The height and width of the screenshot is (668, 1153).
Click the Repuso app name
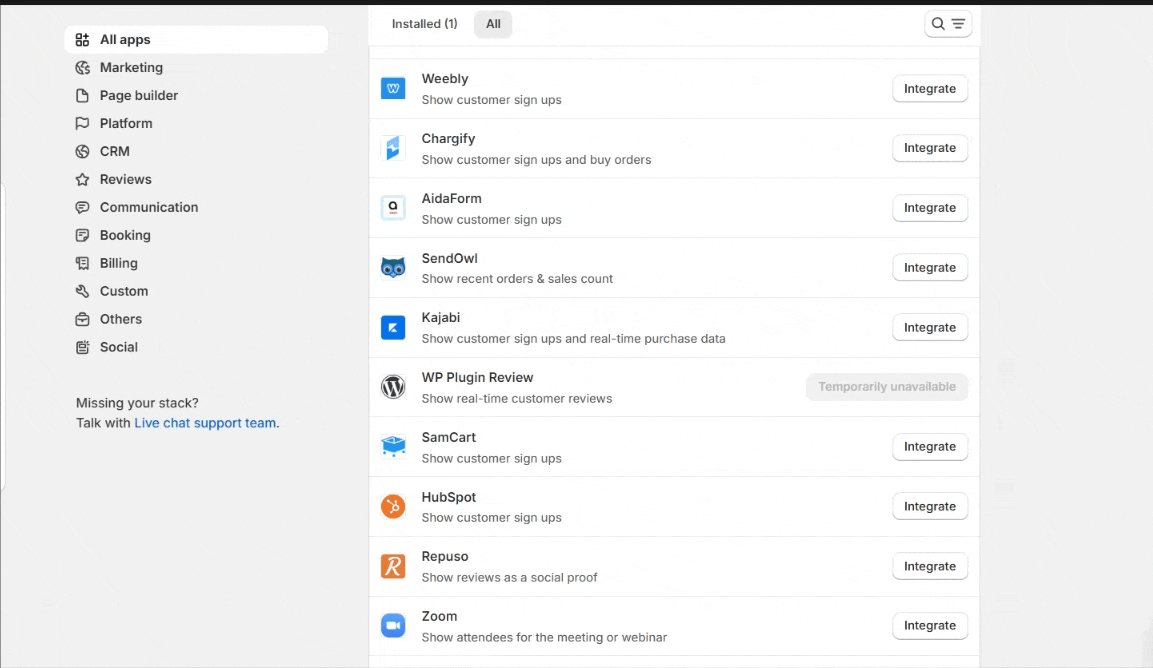click(x=445, y=557)
